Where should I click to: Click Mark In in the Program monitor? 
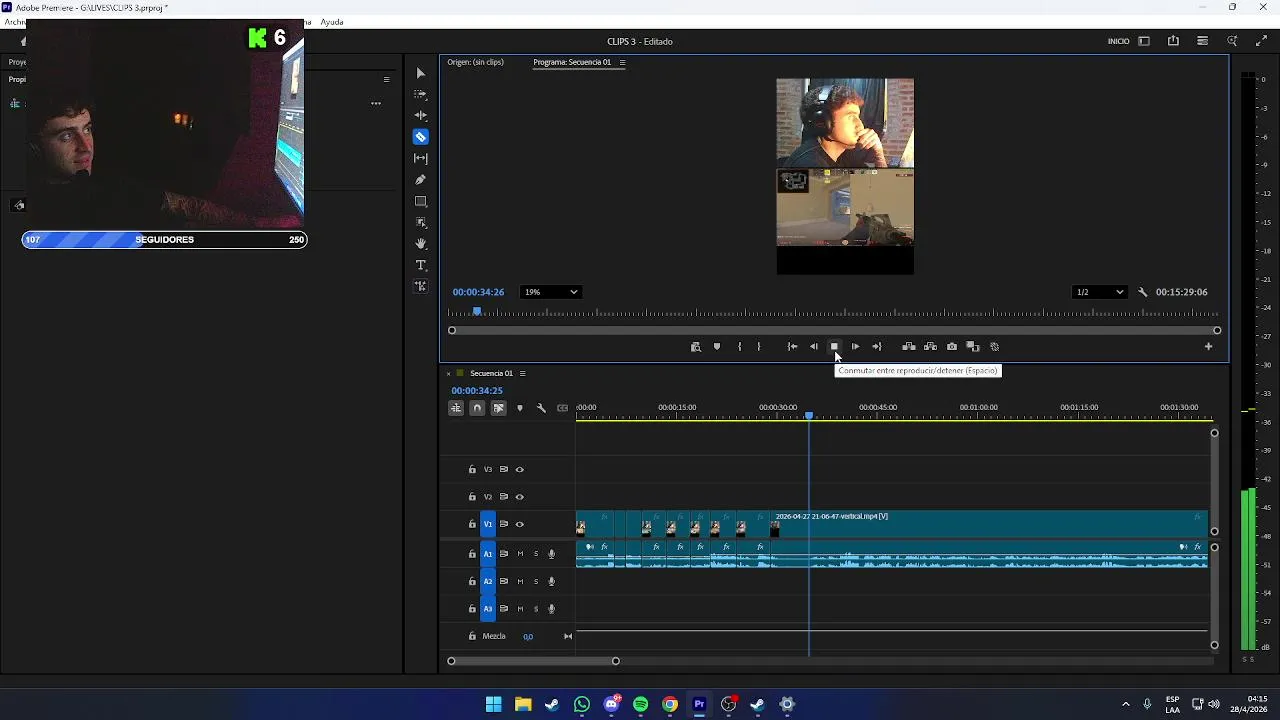[x=739, y=347]
